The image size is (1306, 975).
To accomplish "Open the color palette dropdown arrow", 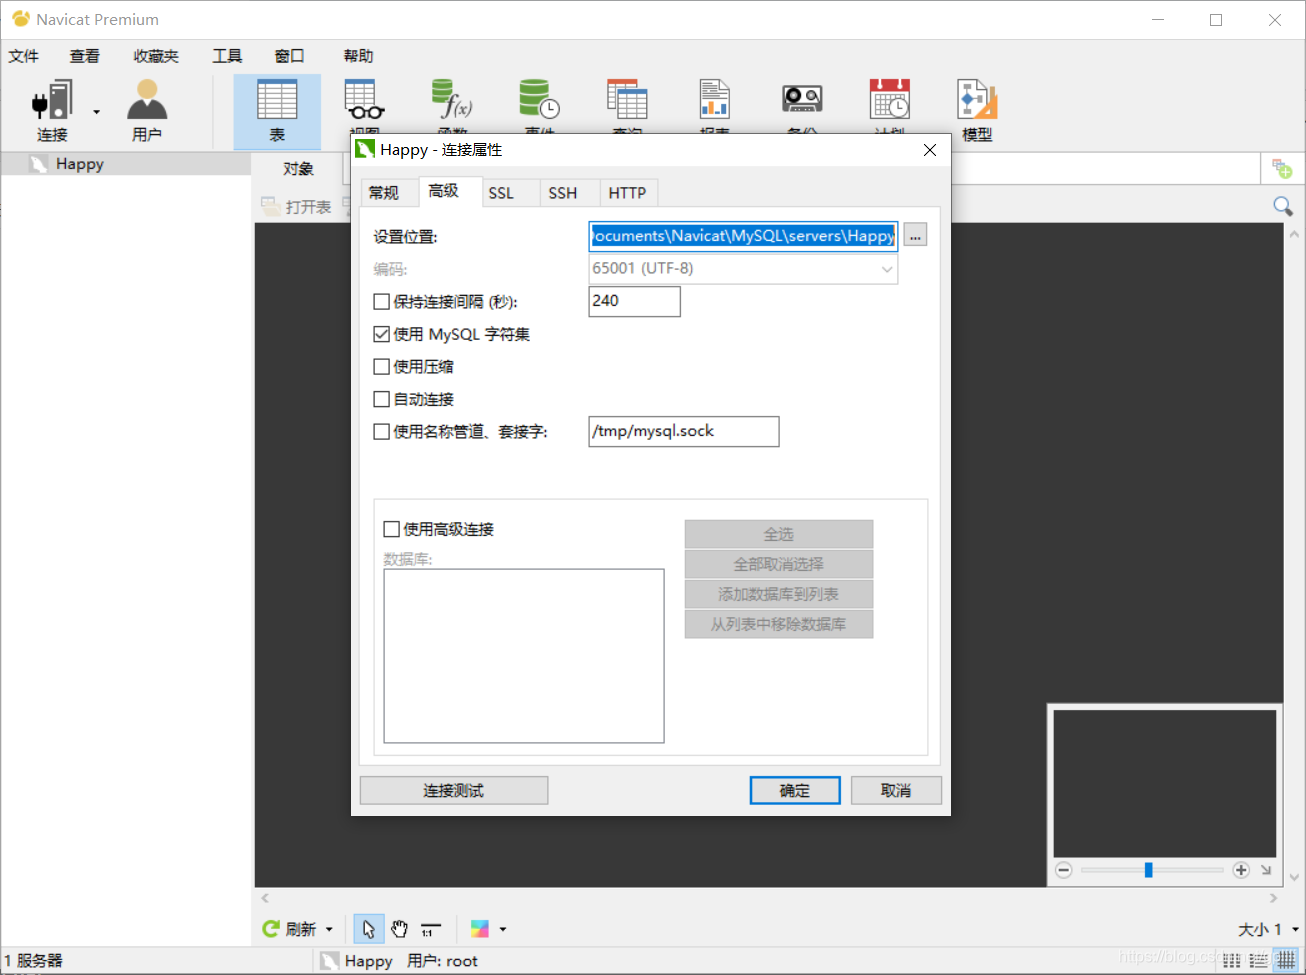I will tap(503, 929).
